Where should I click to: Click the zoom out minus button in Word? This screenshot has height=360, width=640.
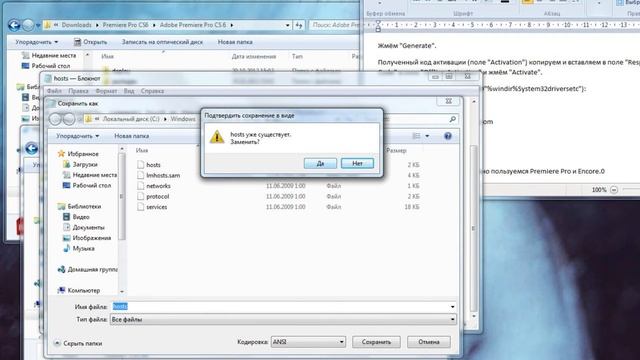[613, 190]
